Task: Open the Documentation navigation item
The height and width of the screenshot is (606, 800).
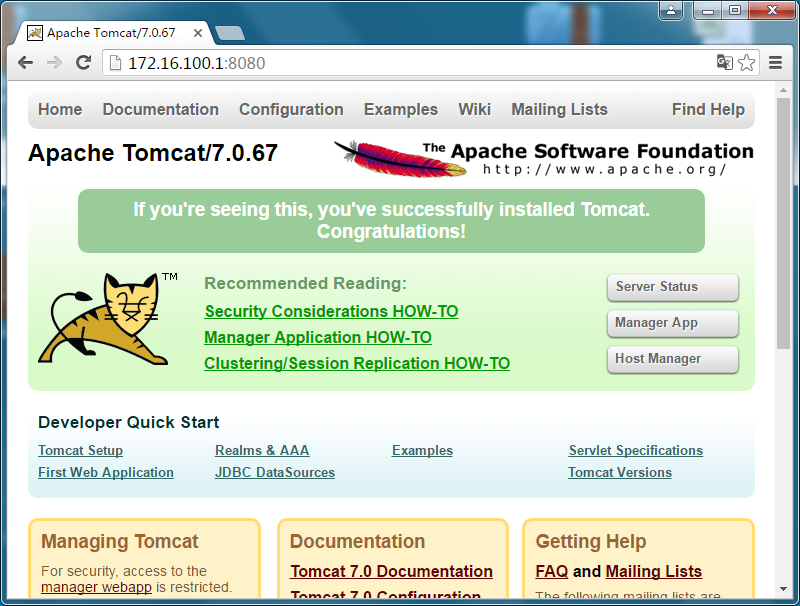Action: click(161, 109)
